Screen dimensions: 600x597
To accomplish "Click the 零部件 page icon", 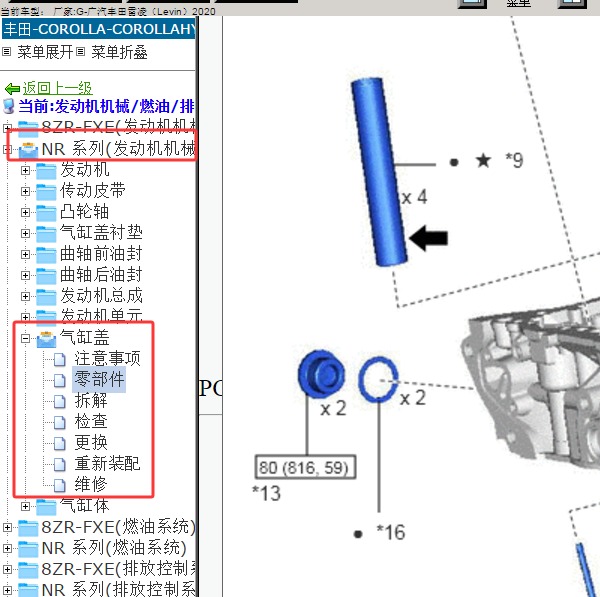I will pos(59,380).
